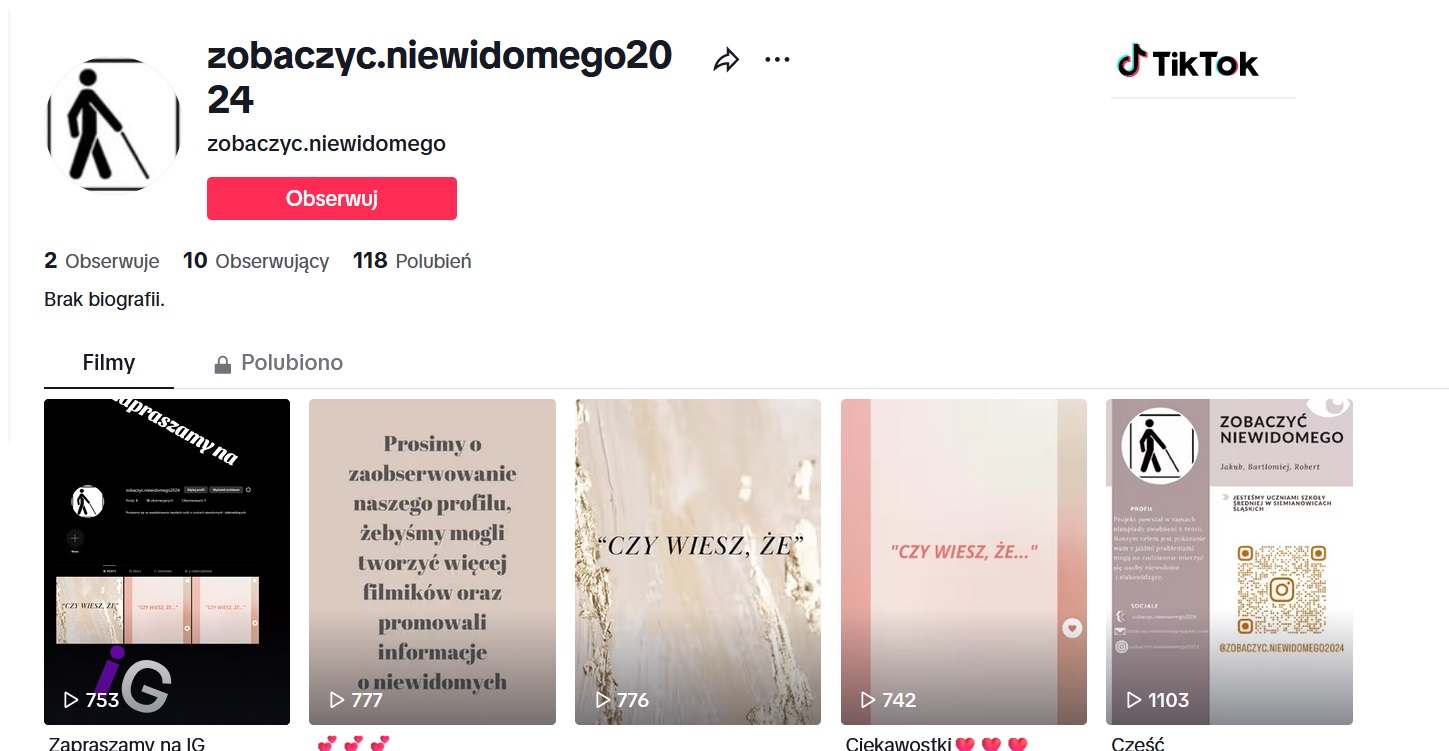Click the blind person profile avatar
This screenshot has height=751, width=1449.
113,125
